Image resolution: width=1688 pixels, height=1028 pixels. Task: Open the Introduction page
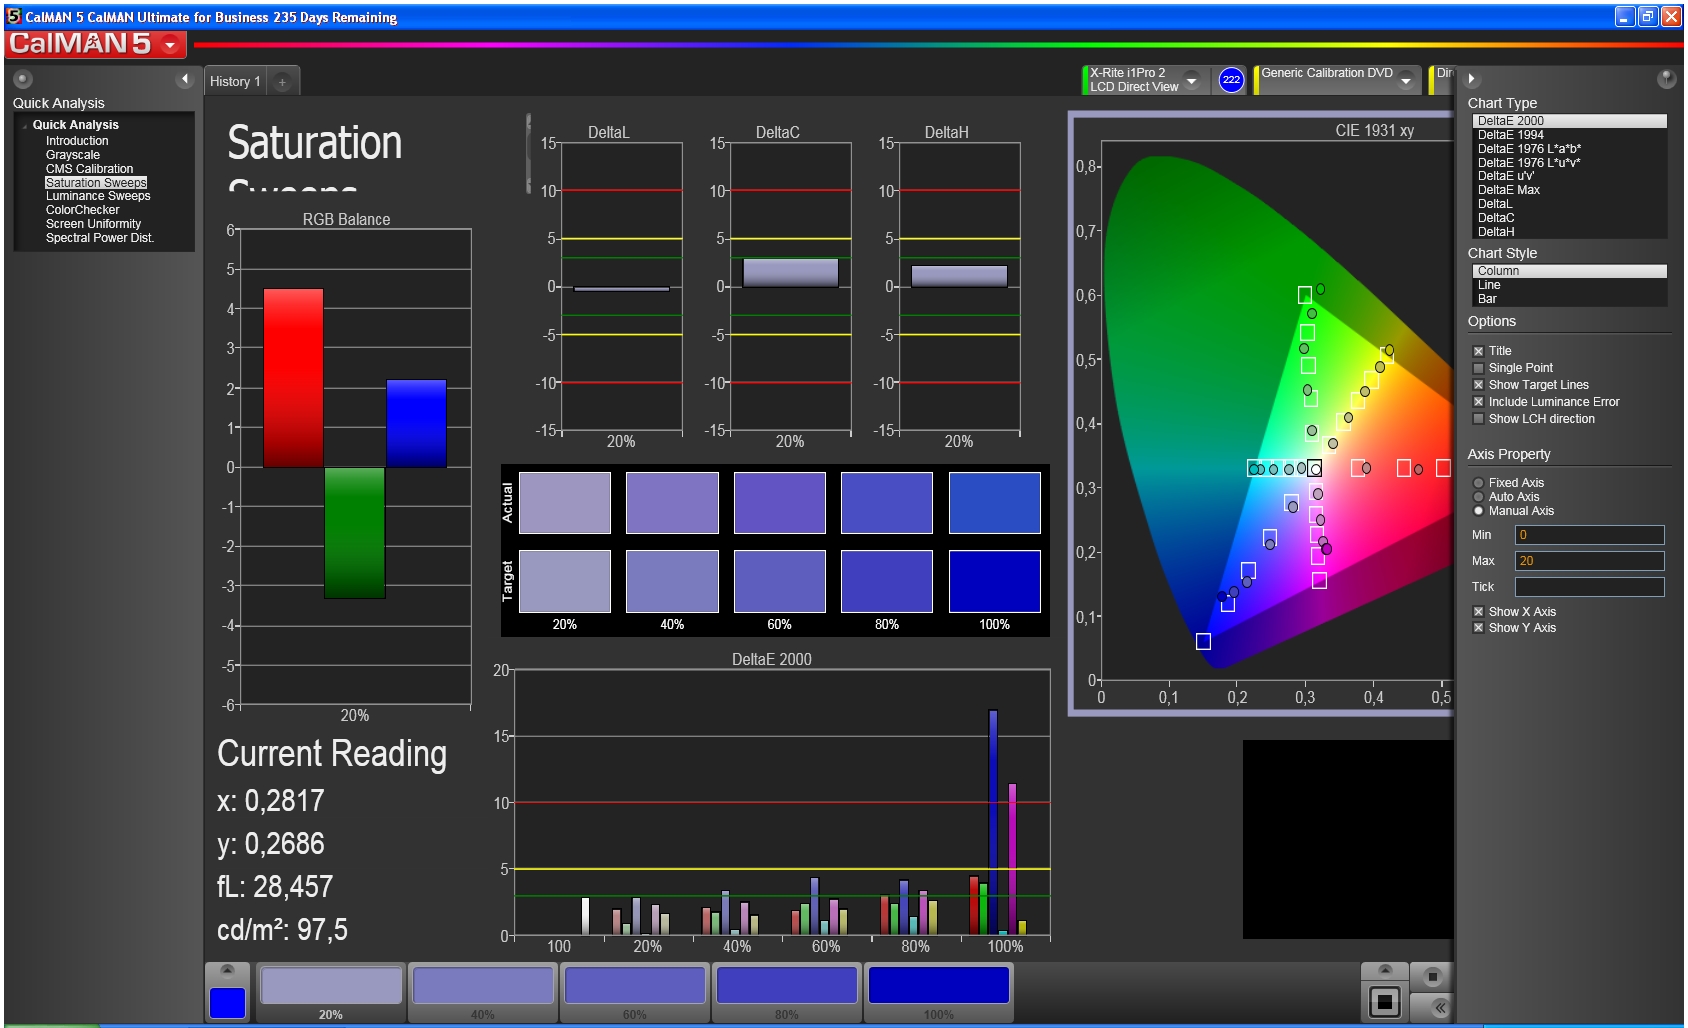(x=77, y=141)
